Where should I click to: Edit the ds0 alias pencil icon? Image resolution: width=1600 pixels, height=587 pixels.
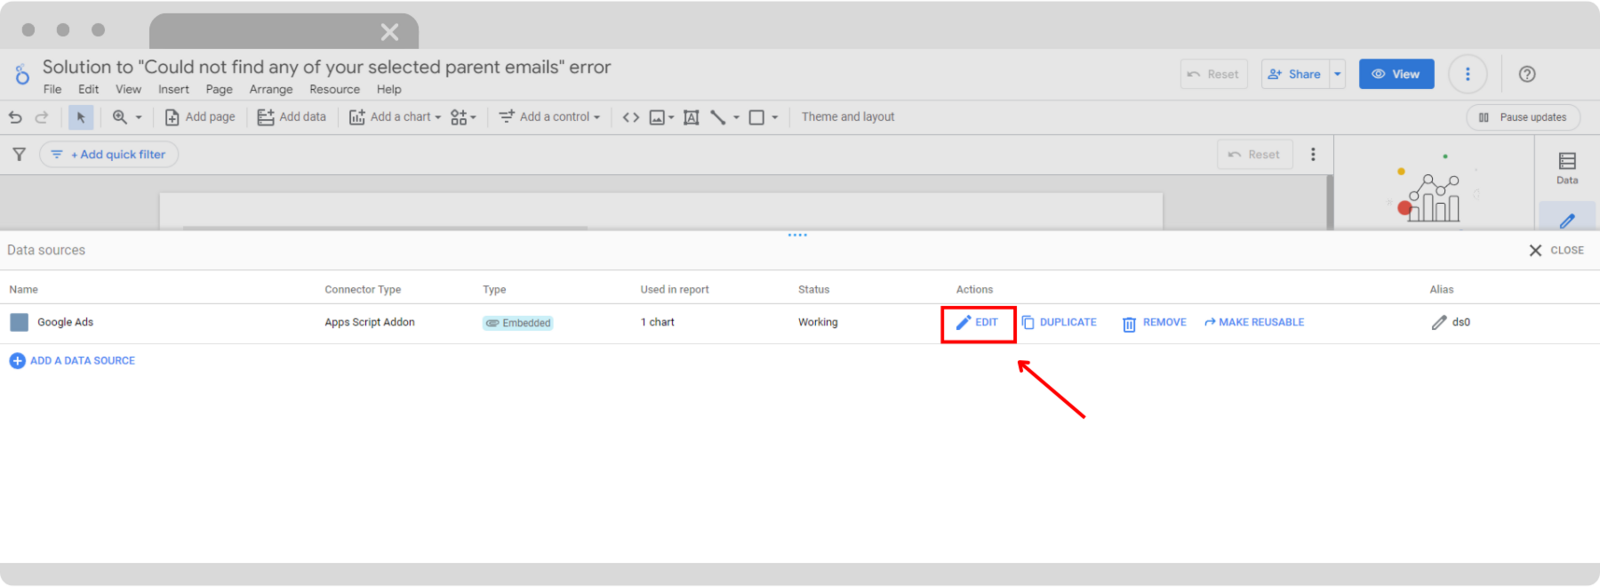coord(1439,322)
